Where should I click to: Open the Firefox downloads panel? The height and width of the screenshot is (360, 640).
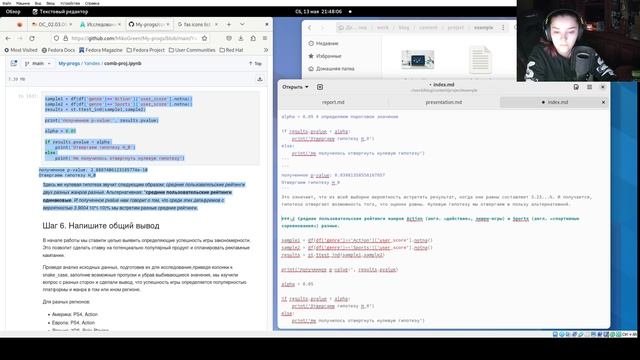point(241,38)
